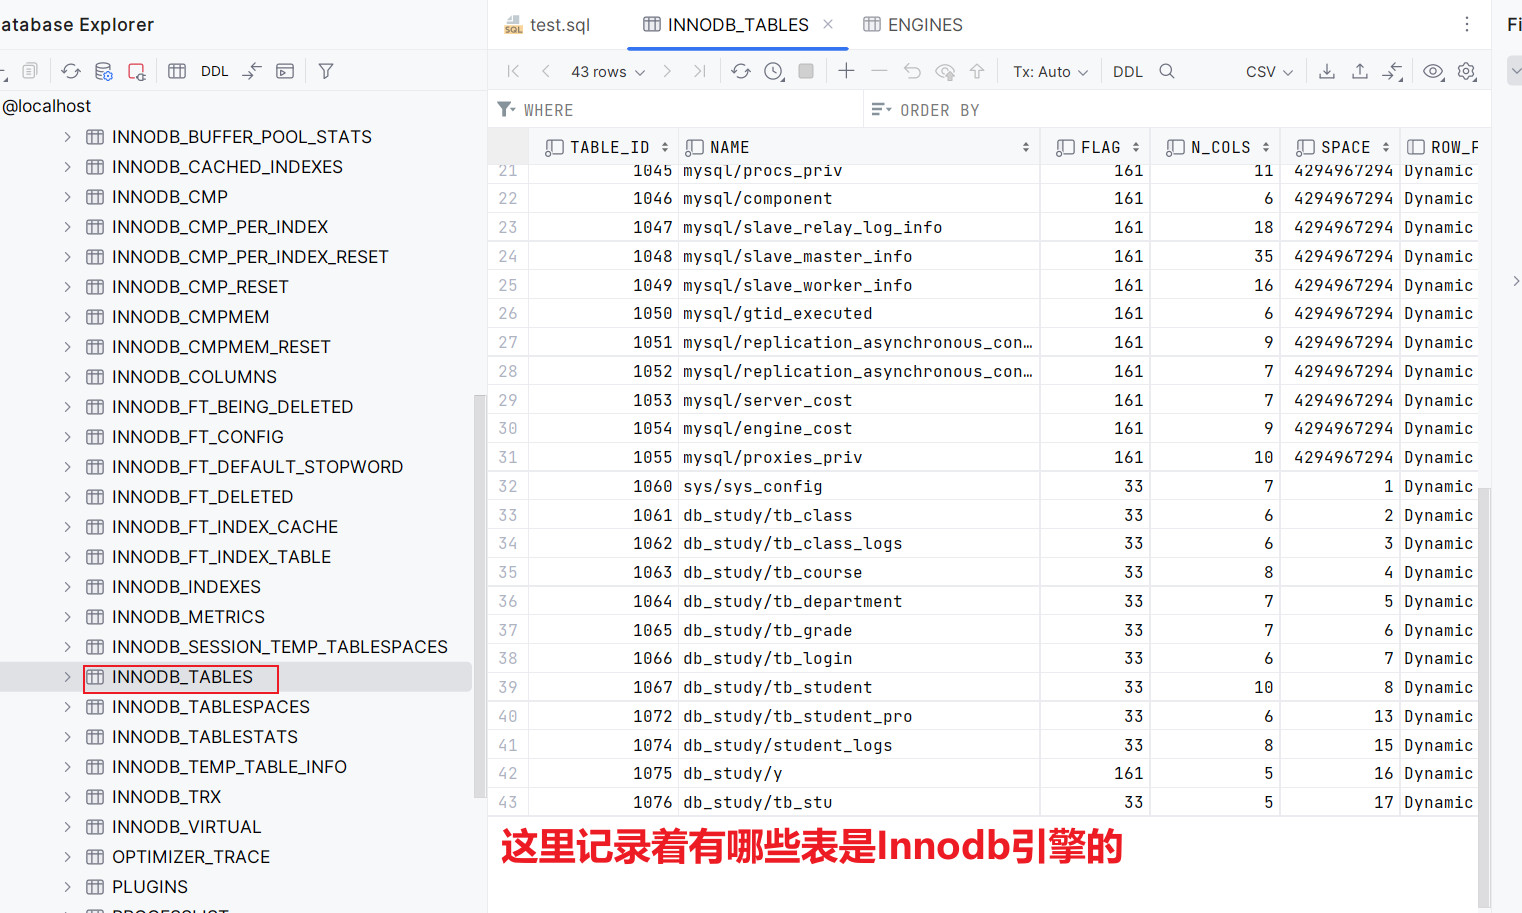Click DDL in Database Explorer toolbar

214,71
